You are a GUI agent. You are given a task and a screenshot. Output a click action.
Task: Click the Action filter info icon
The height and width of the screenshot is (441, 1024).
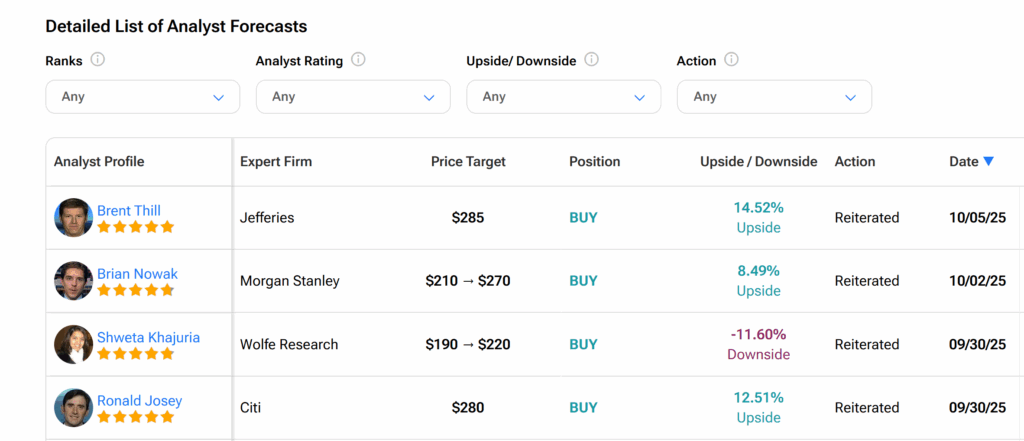click(x=731, y=60)
